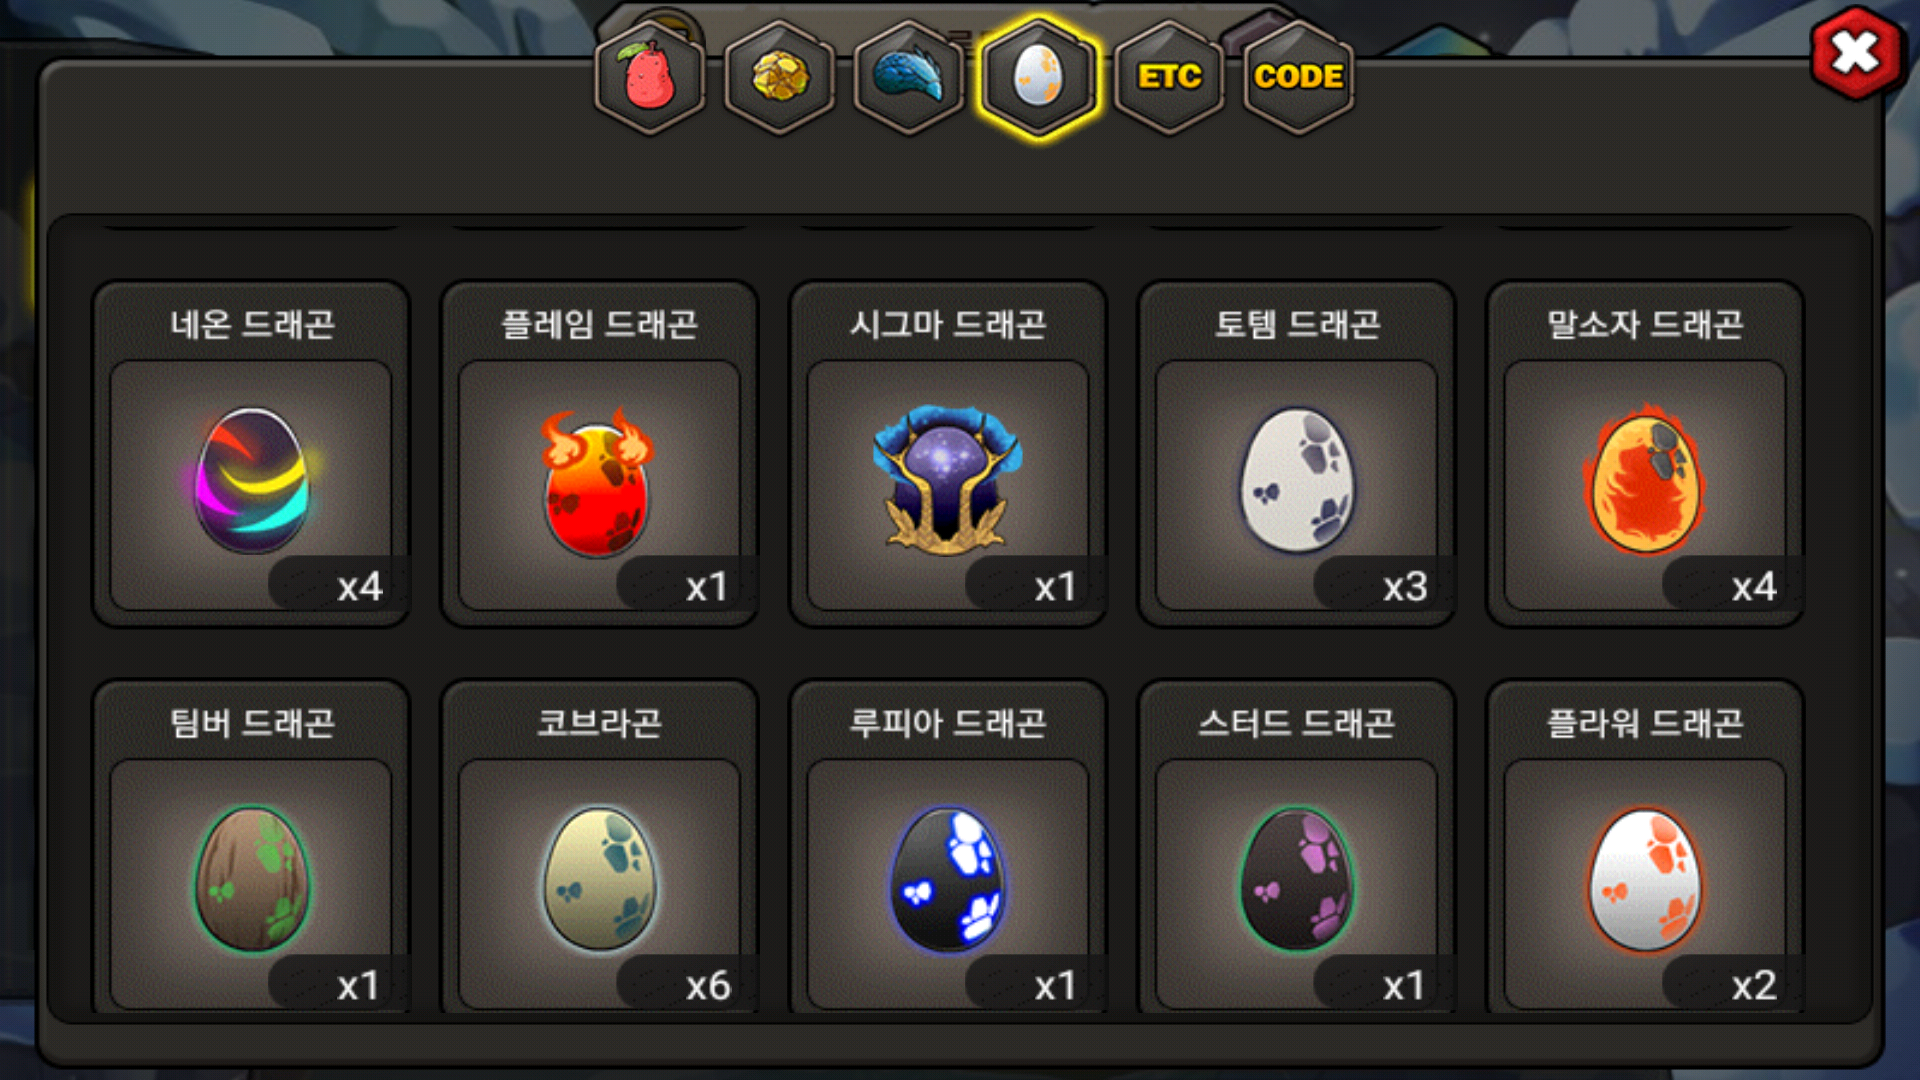Open the blue dragon scale tab
This screenshot has width=1920, height=1080.
coord(909,77)
